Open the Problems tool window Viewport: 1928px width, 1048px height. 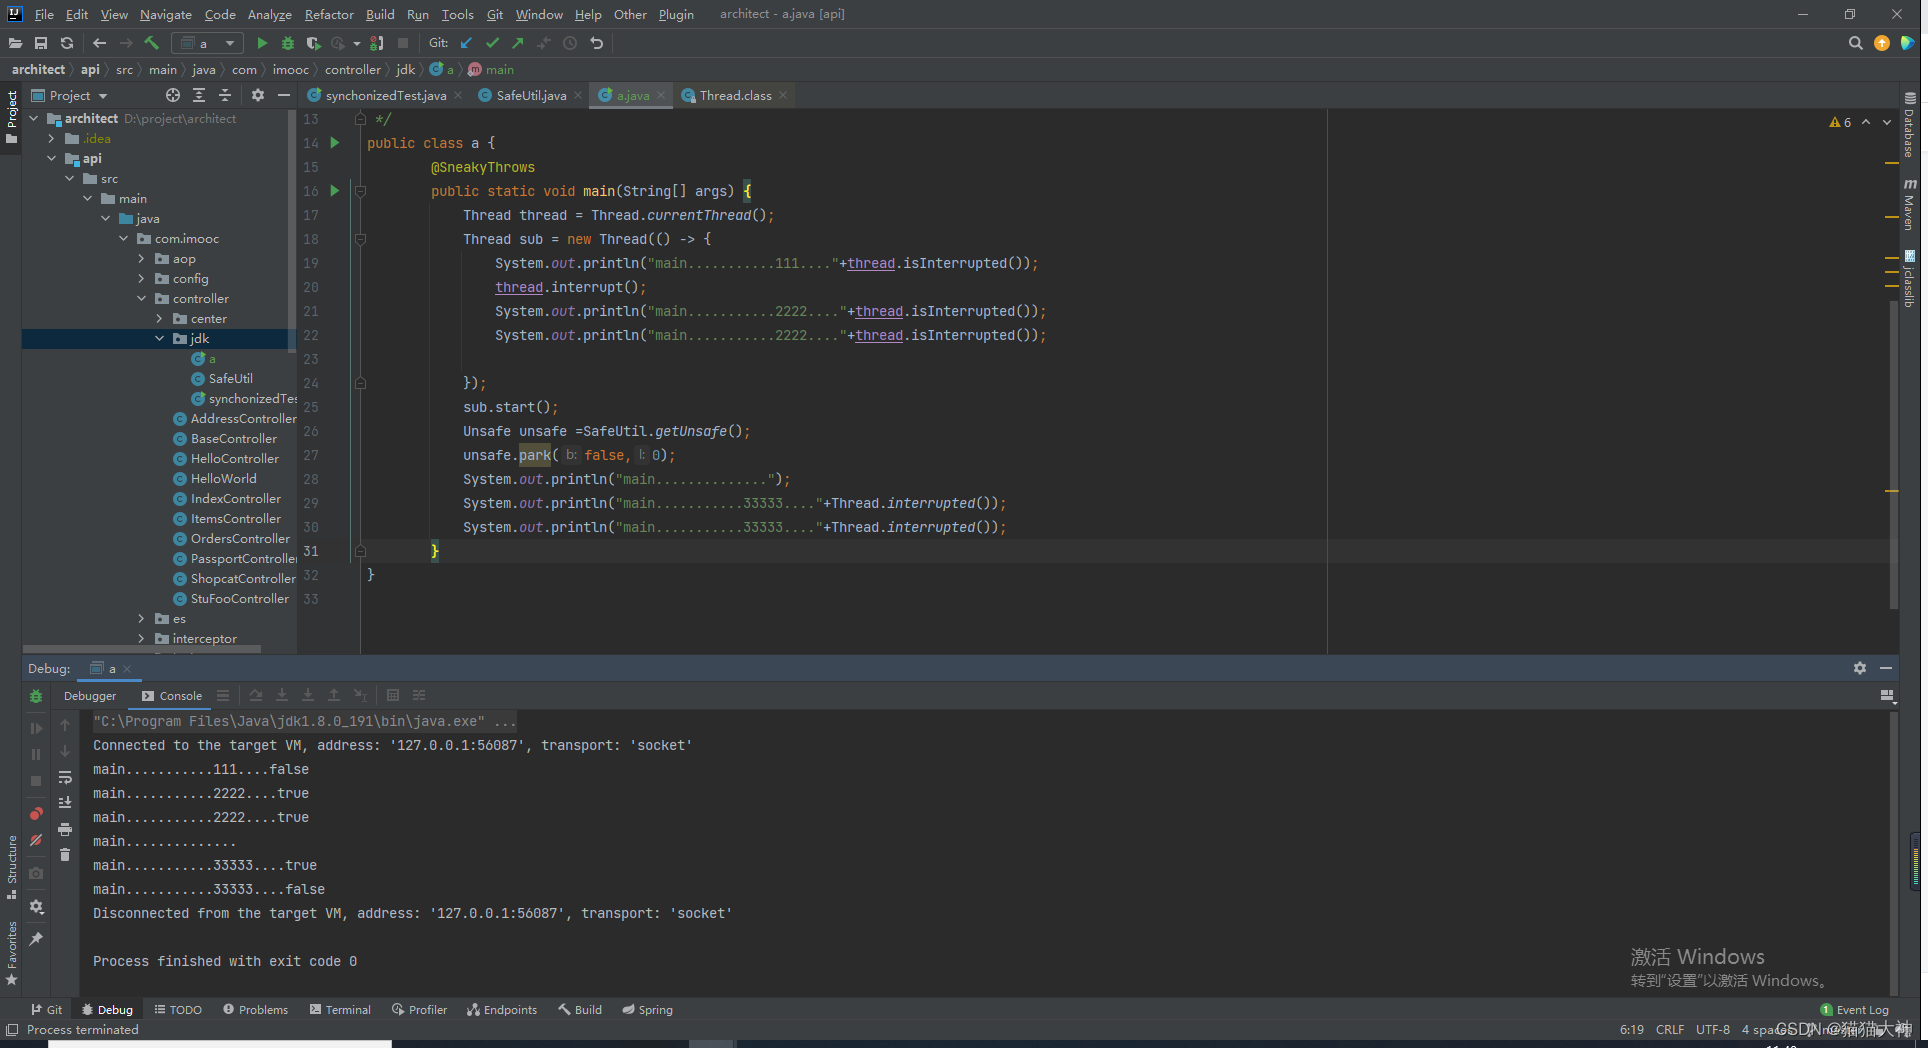255,1010
